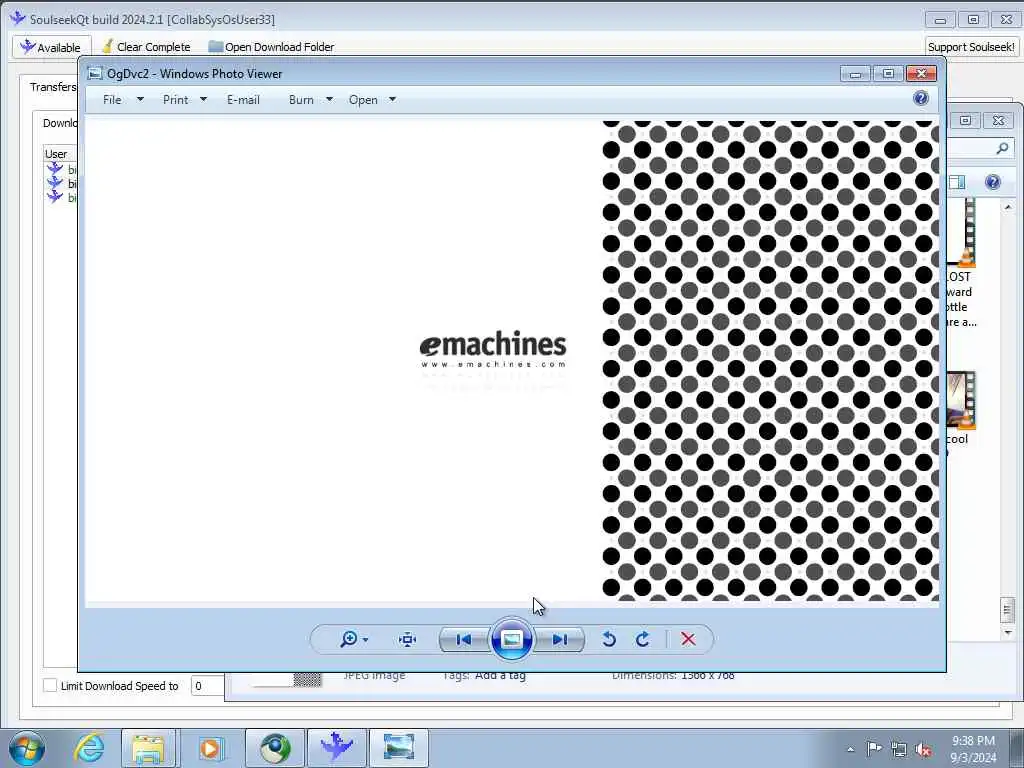Image resolution: width=1024 pixels, height=768 pixels.
Task: Open the Print menu
Action: coord(175,100)
